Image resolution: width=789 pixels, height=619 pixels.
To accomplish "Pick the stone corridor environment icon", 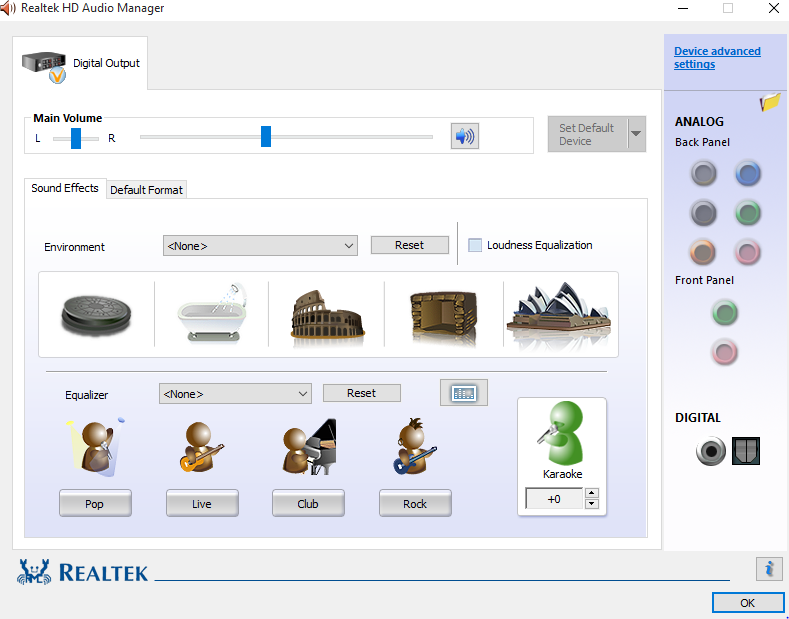I will point(443,317).
